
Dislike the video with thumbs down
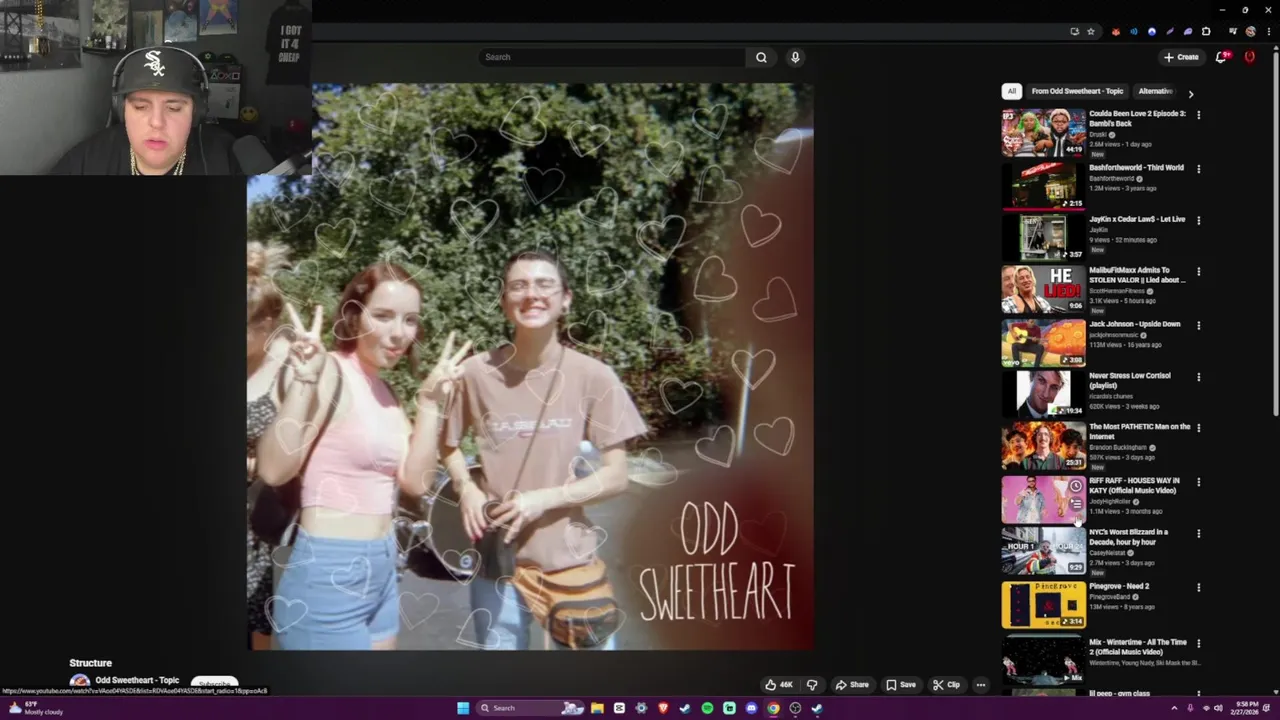(x=812, y=685)
